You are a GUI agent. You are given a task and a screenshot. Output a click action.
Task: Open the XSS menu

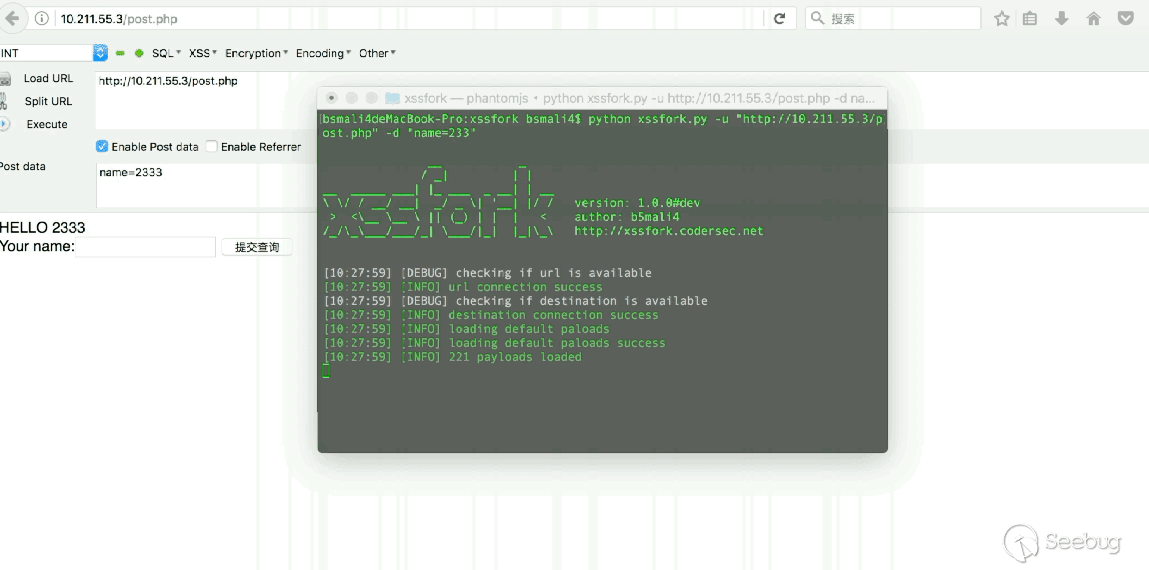(x=203, y=53)
